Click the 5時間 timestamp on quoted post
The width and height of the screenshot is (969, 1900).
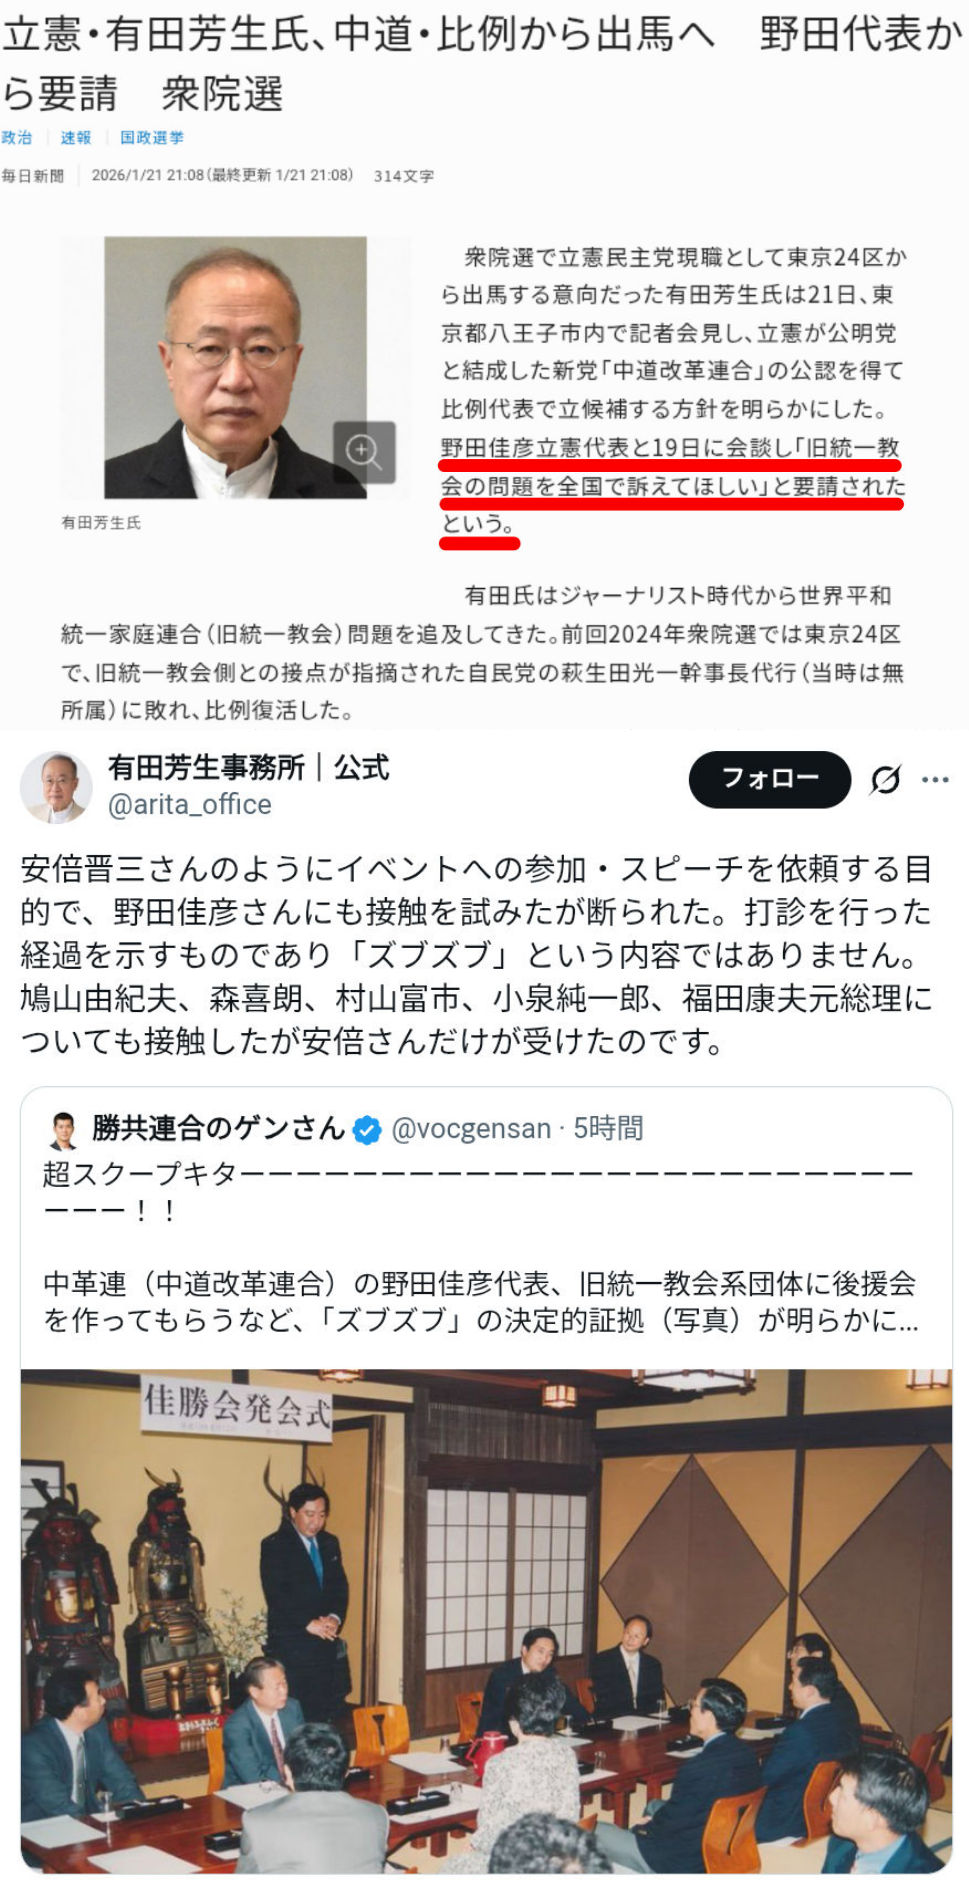click(x=608, y=1129)
